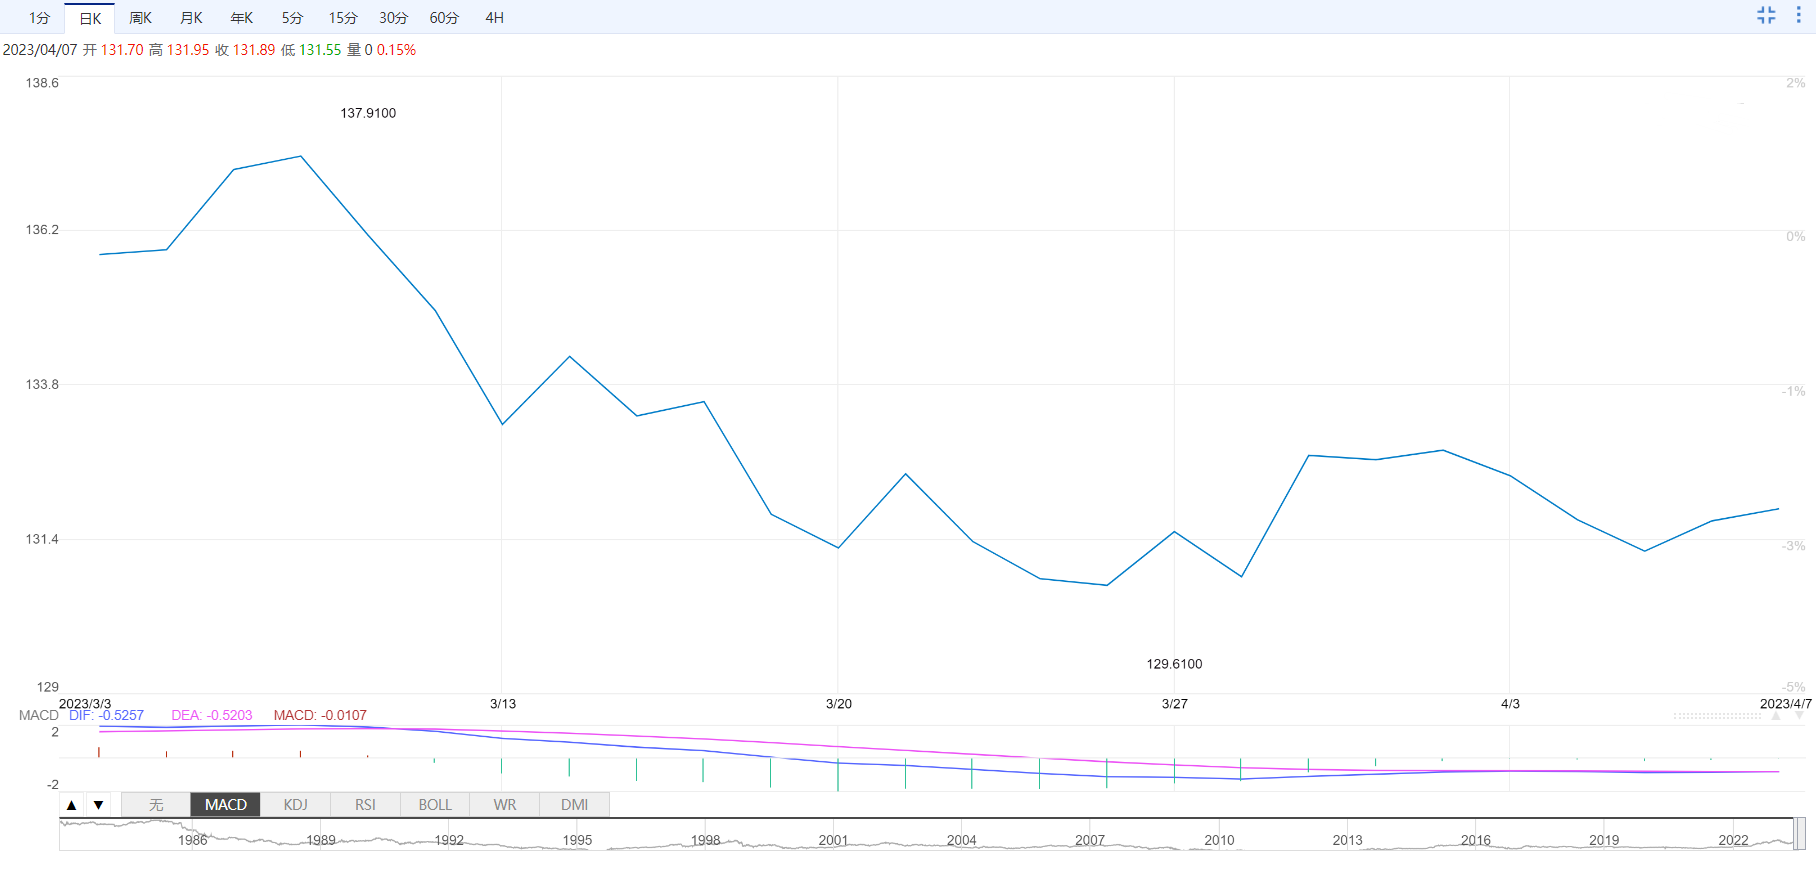Exit fullscreen using the collapse arrows icon
The height and width of the screenshot is (886, 1816).
1766,15
